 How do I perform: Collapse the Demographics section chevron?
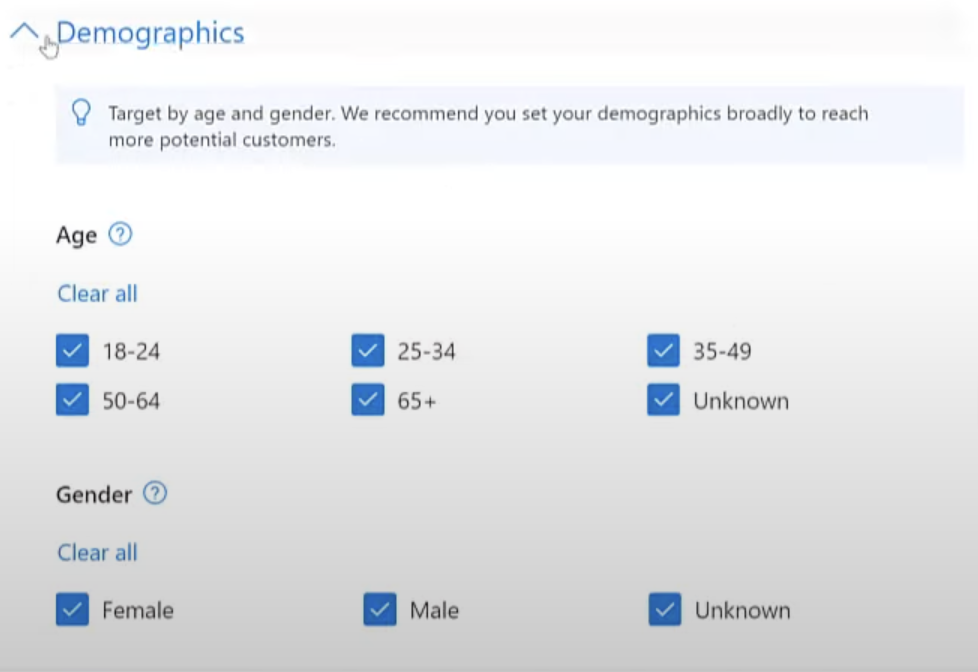point(24,31)
